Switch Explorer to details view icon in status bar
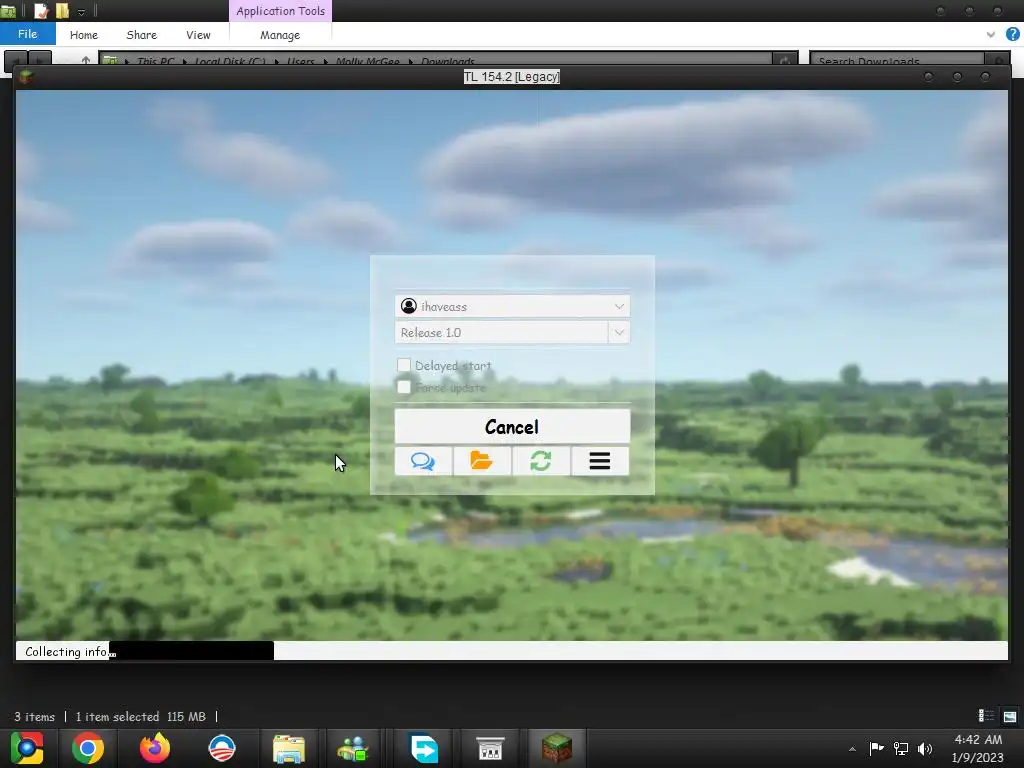This screenshot has width=1024, height=768. (986, 716)
